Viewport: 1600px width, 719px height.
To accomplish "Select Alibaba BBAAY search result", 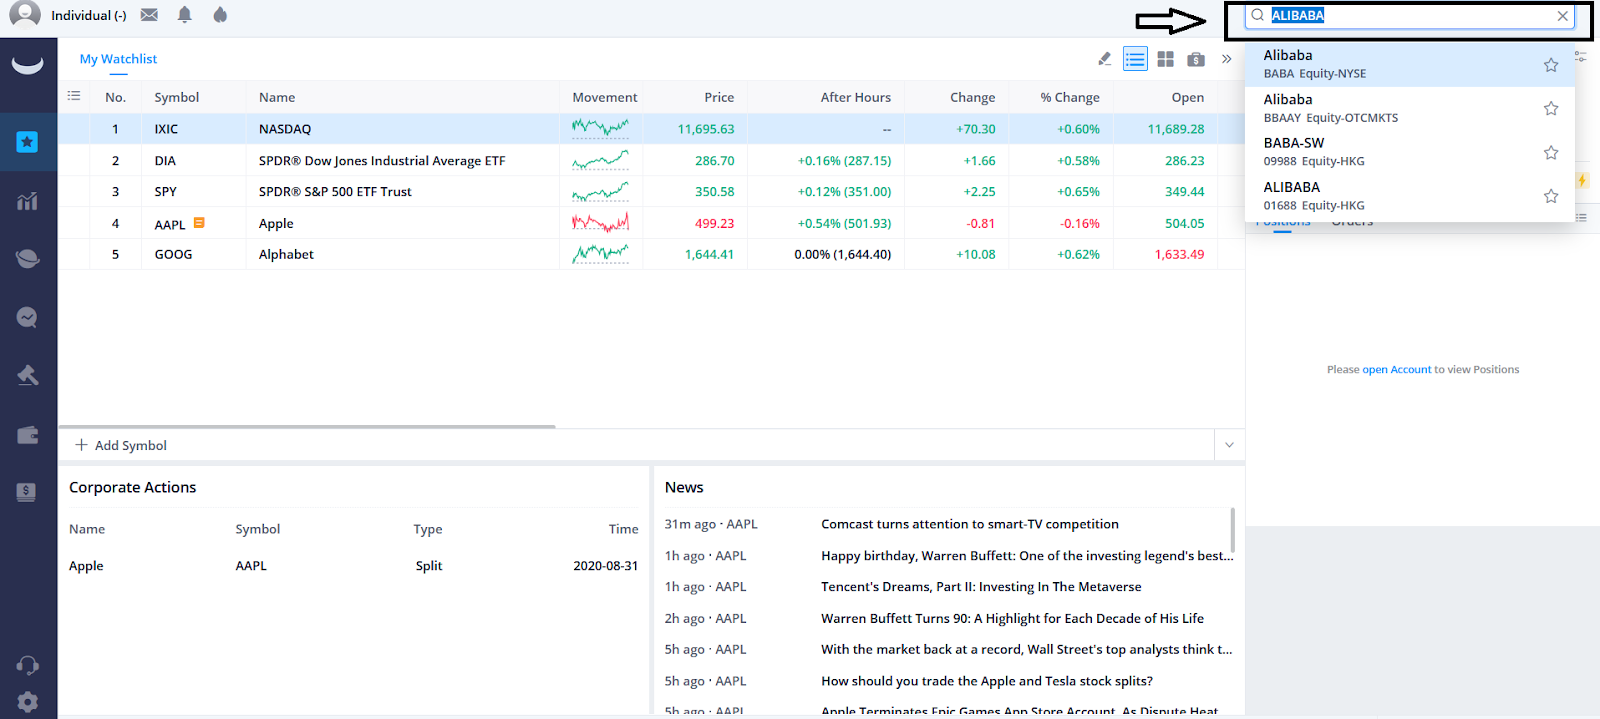I will coord(1410,108).
